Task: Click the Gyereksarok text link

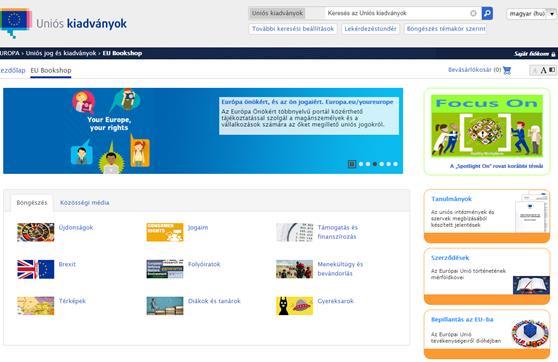Action: (336, 301)
